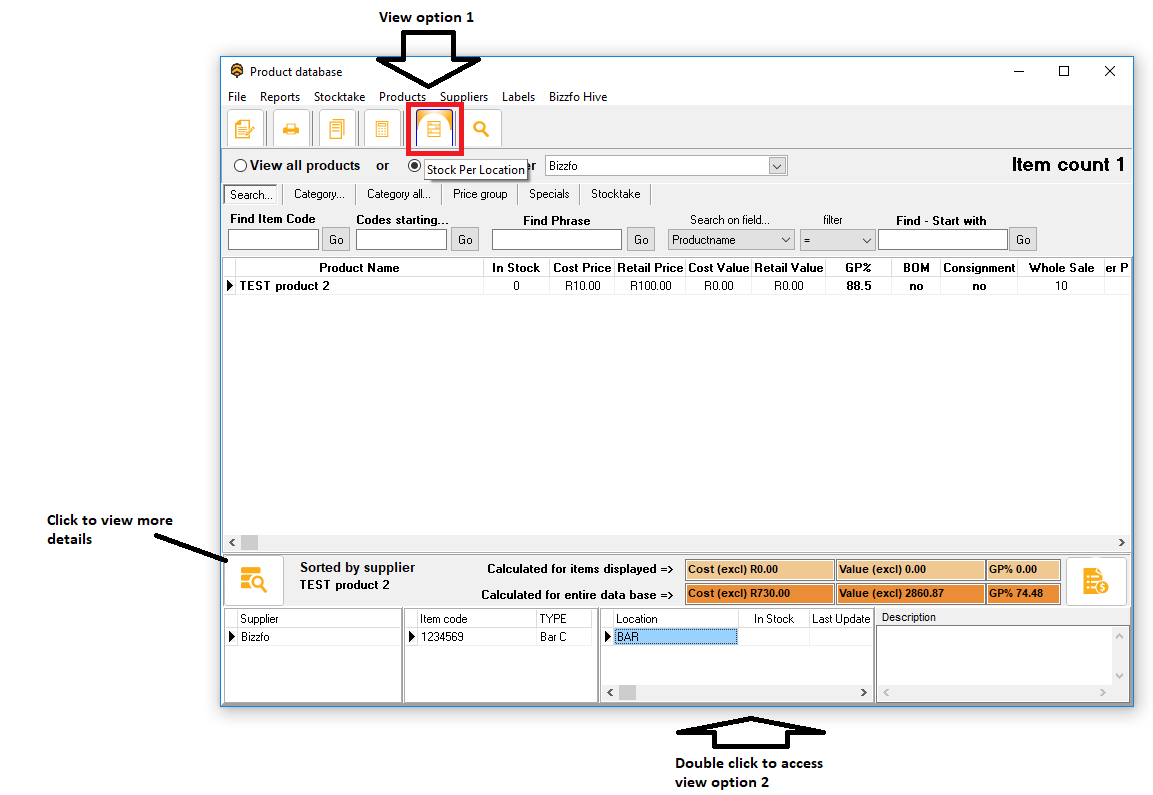Click the view more details icon
Image resolution: width=1153 pixels, height=795 pixels.
point(254,581)
